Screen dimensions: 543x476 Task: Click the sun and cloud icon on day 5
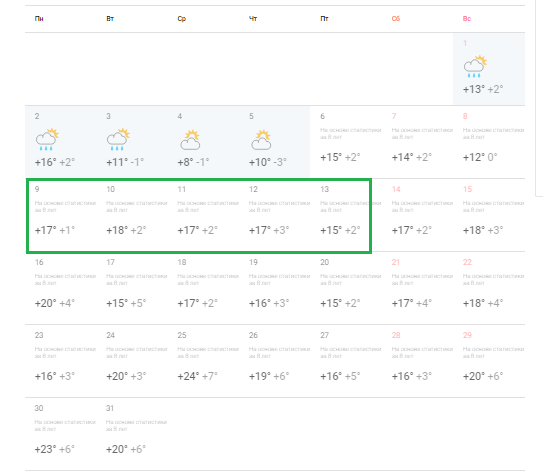[x=261, y=140]
